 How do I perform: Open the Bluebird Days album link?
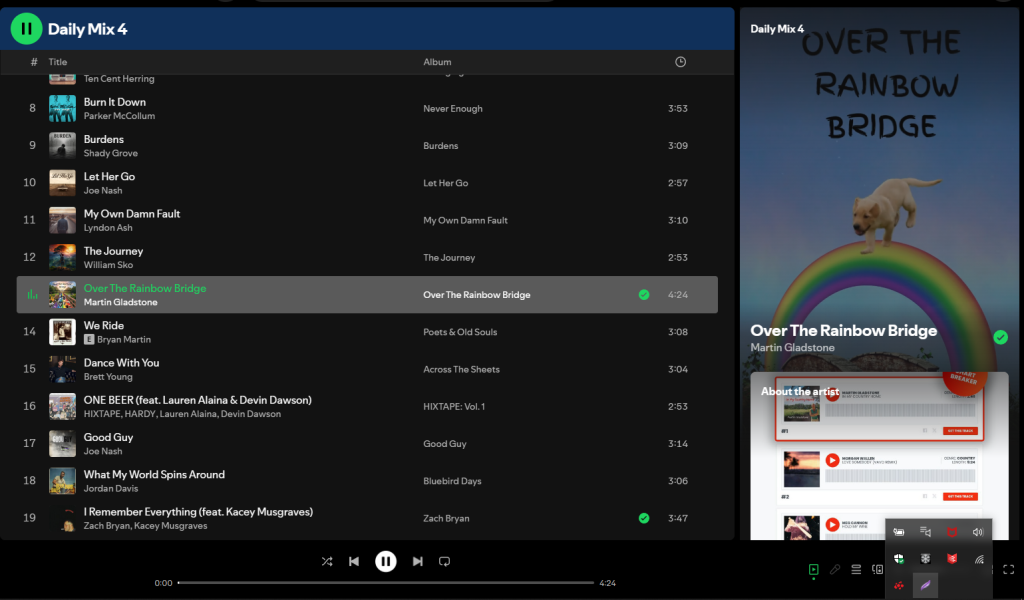pos(452,481)
